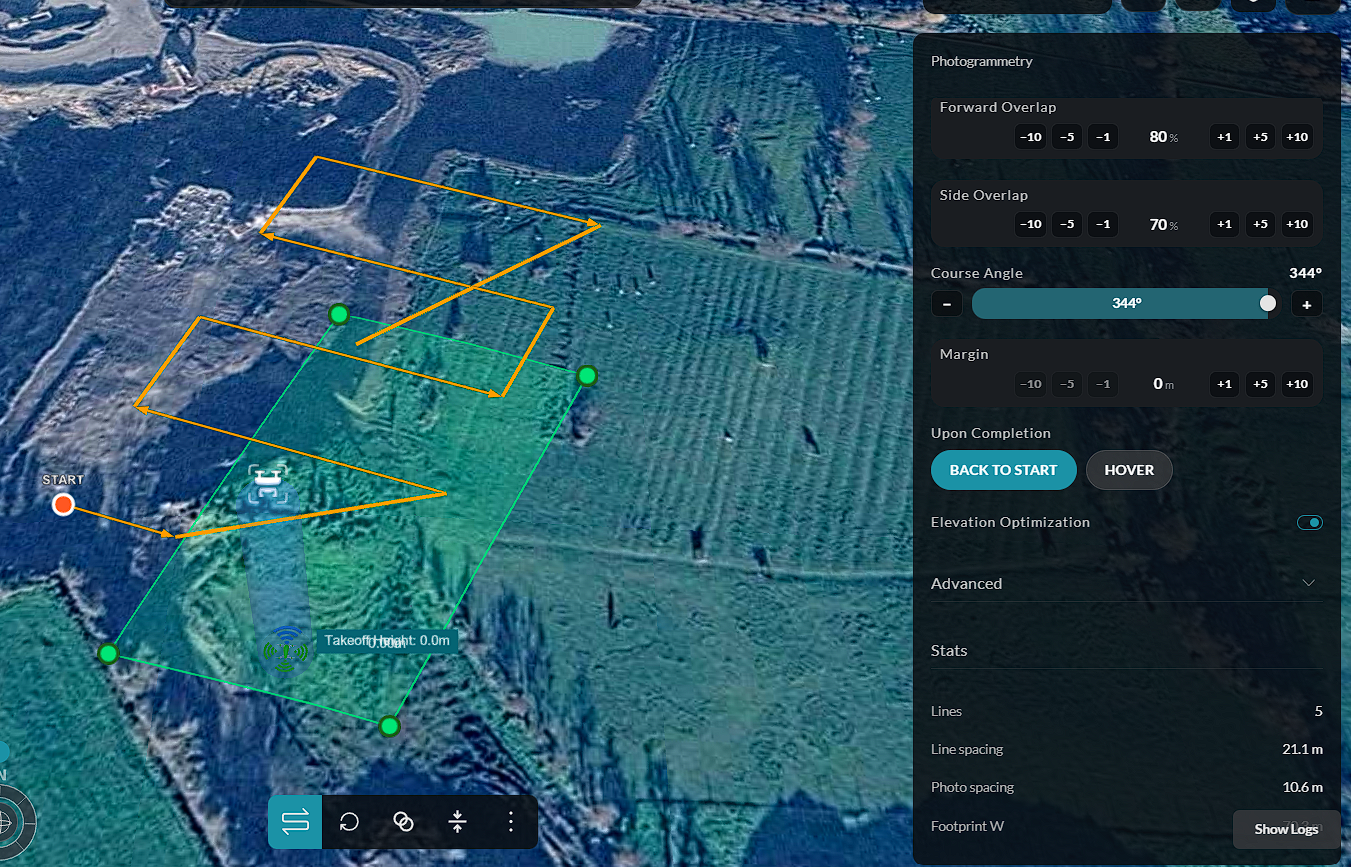Increase Margin by 10

[1297, 384]
